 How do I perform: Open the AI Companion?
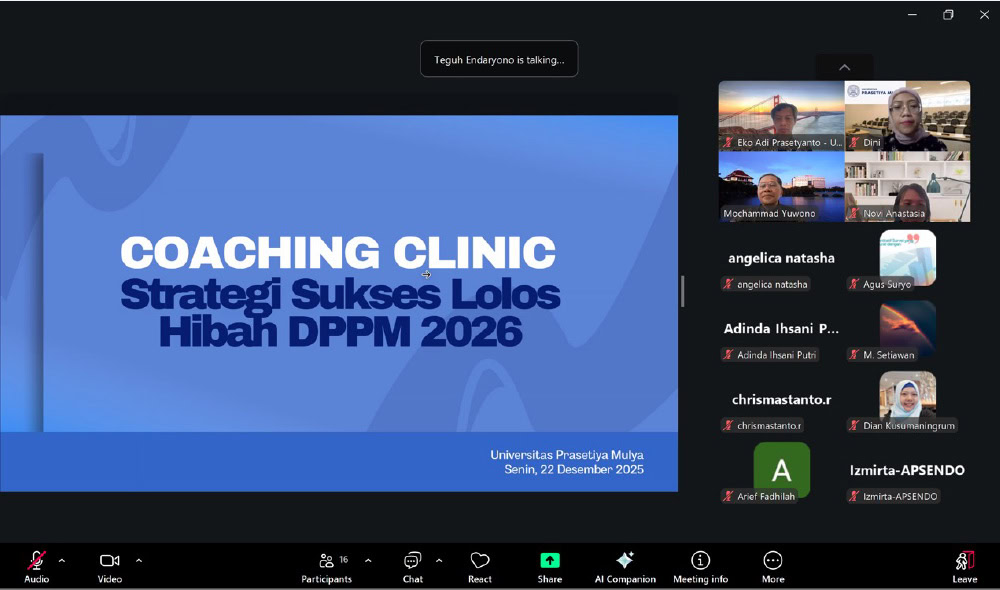coord(625,561)
